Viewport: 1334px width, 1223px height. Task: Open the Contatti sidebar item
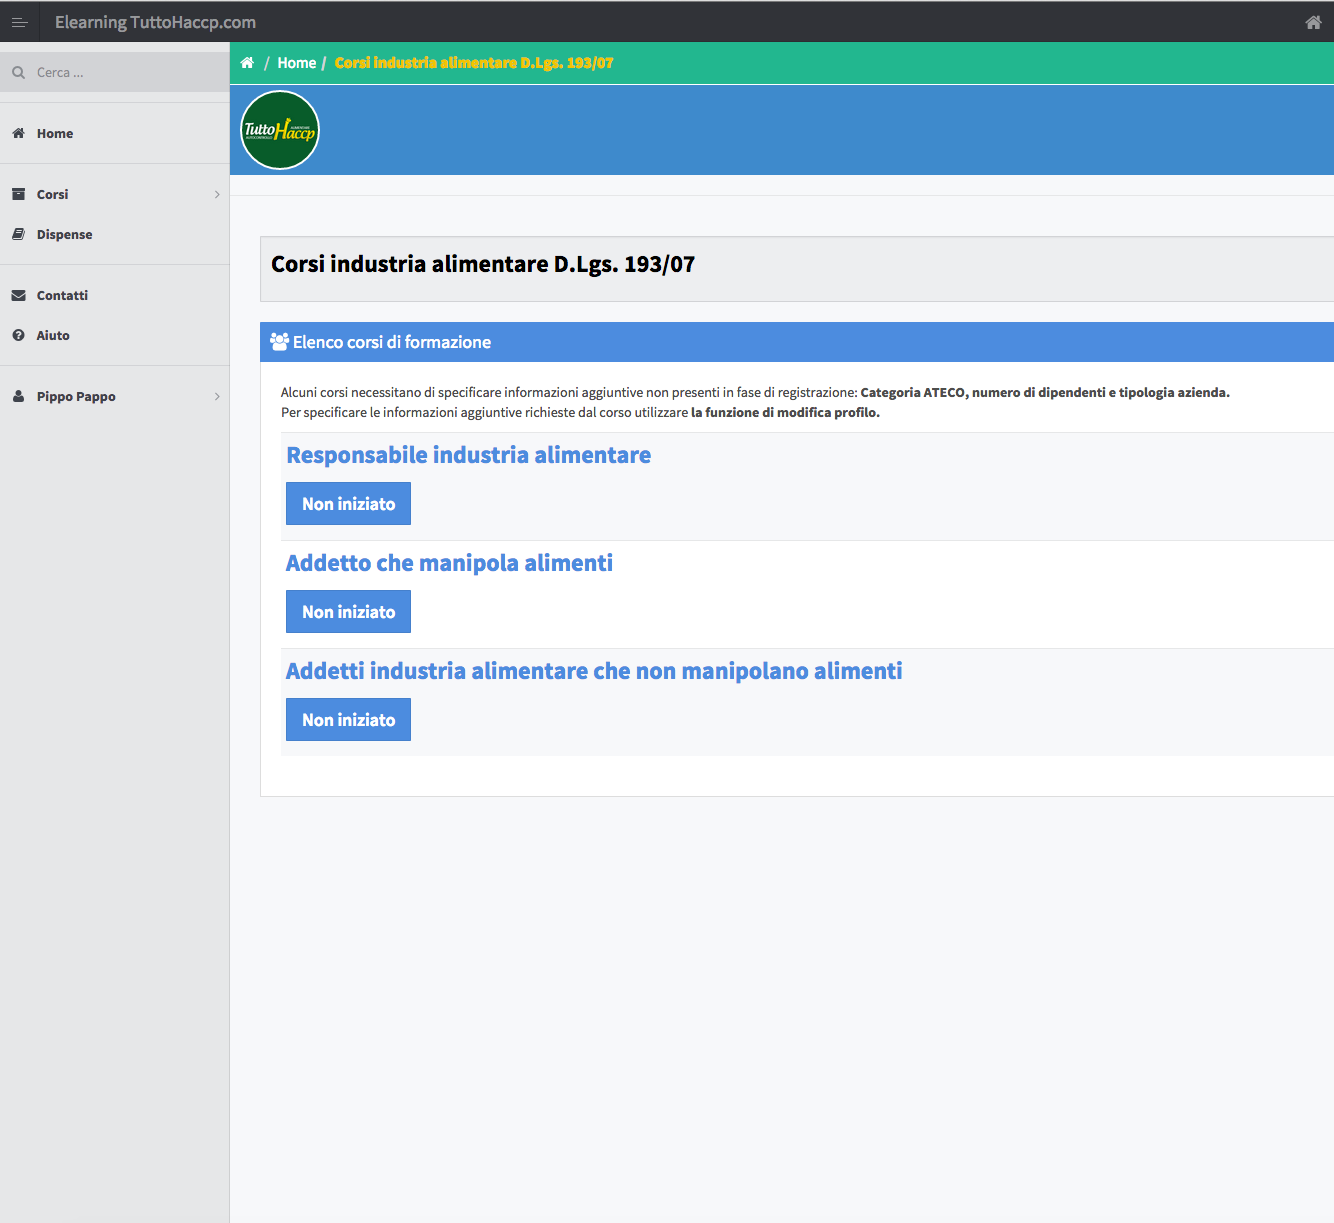pos(62,295)
